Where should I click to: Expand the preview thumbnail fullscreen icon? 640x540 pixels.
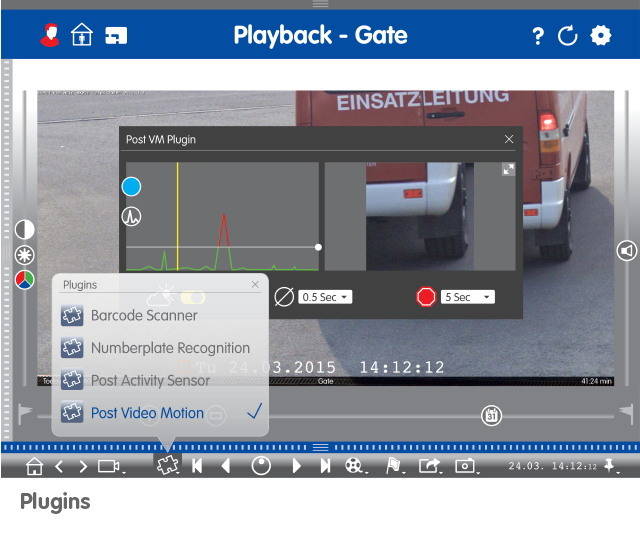(x=509, y=169)
